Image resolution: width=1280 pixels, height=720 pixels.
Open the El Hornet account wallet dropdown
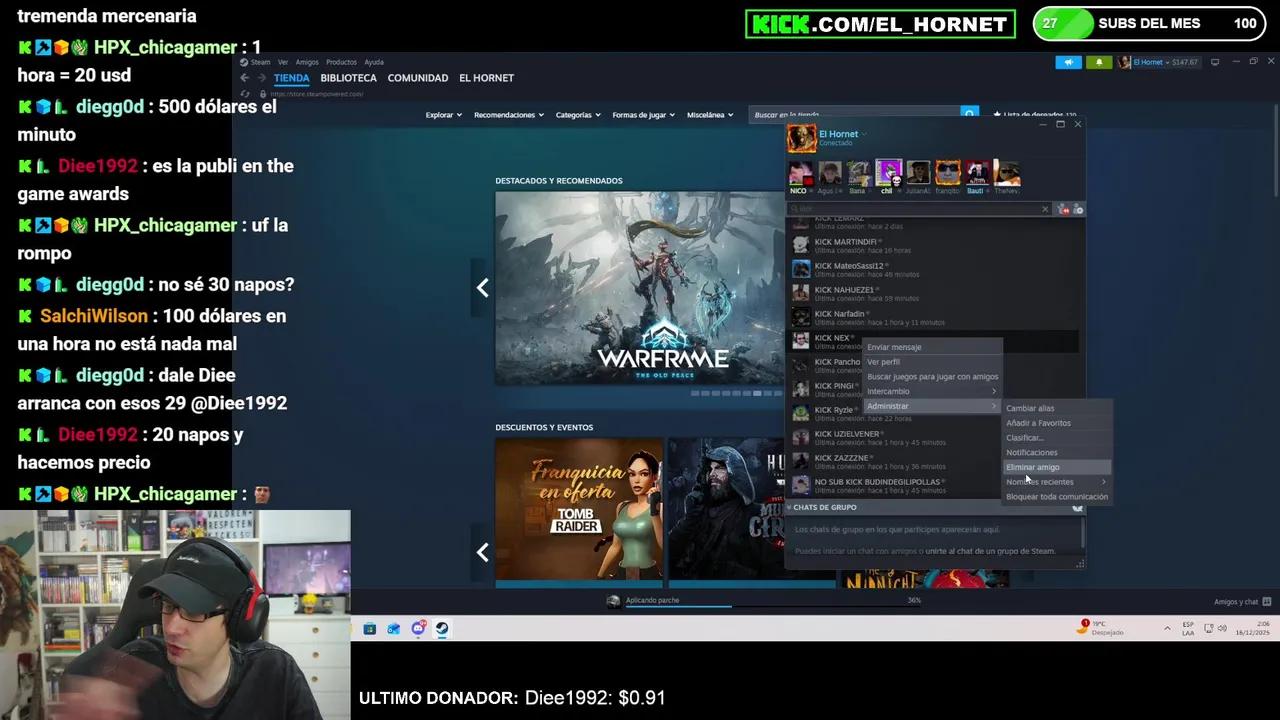click(x=1160, y=62)
